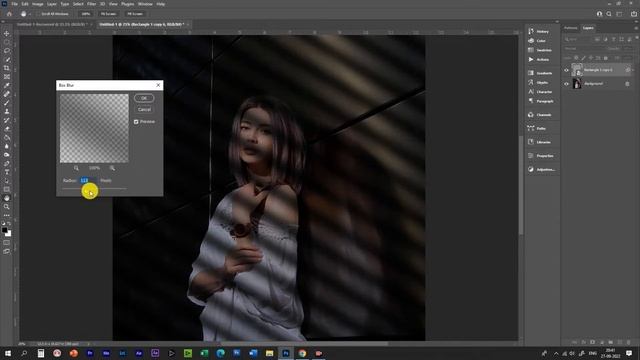Click OK in Box Blur dialog

tap(144, 98)
